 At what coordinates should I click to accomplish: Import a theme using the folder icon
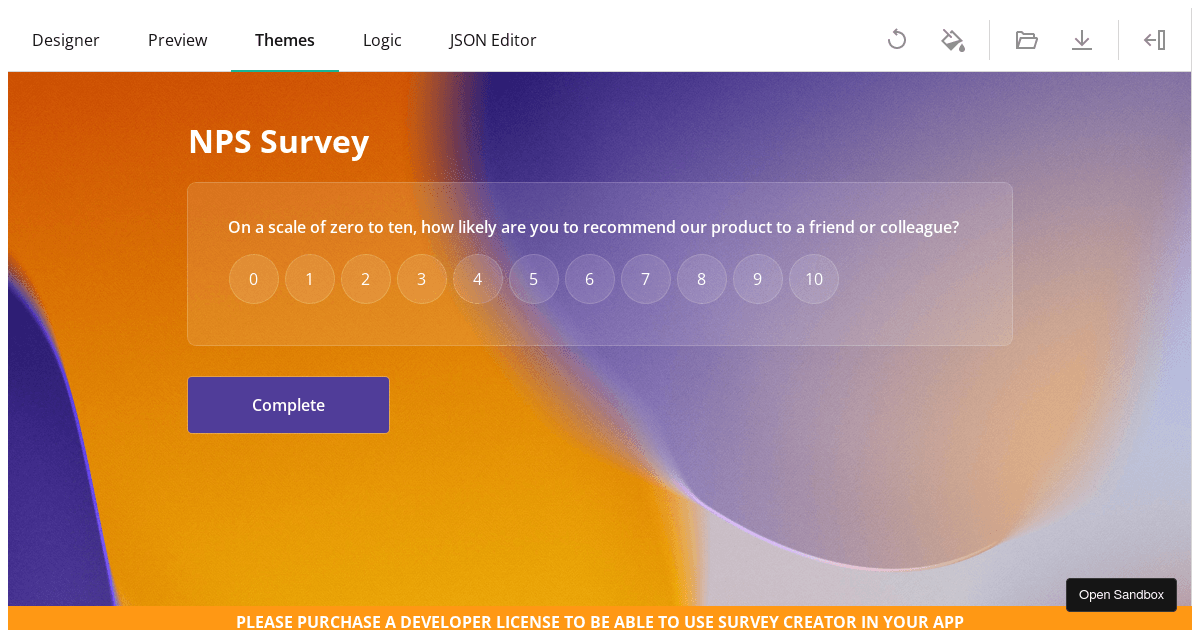tap(1026, 40)
